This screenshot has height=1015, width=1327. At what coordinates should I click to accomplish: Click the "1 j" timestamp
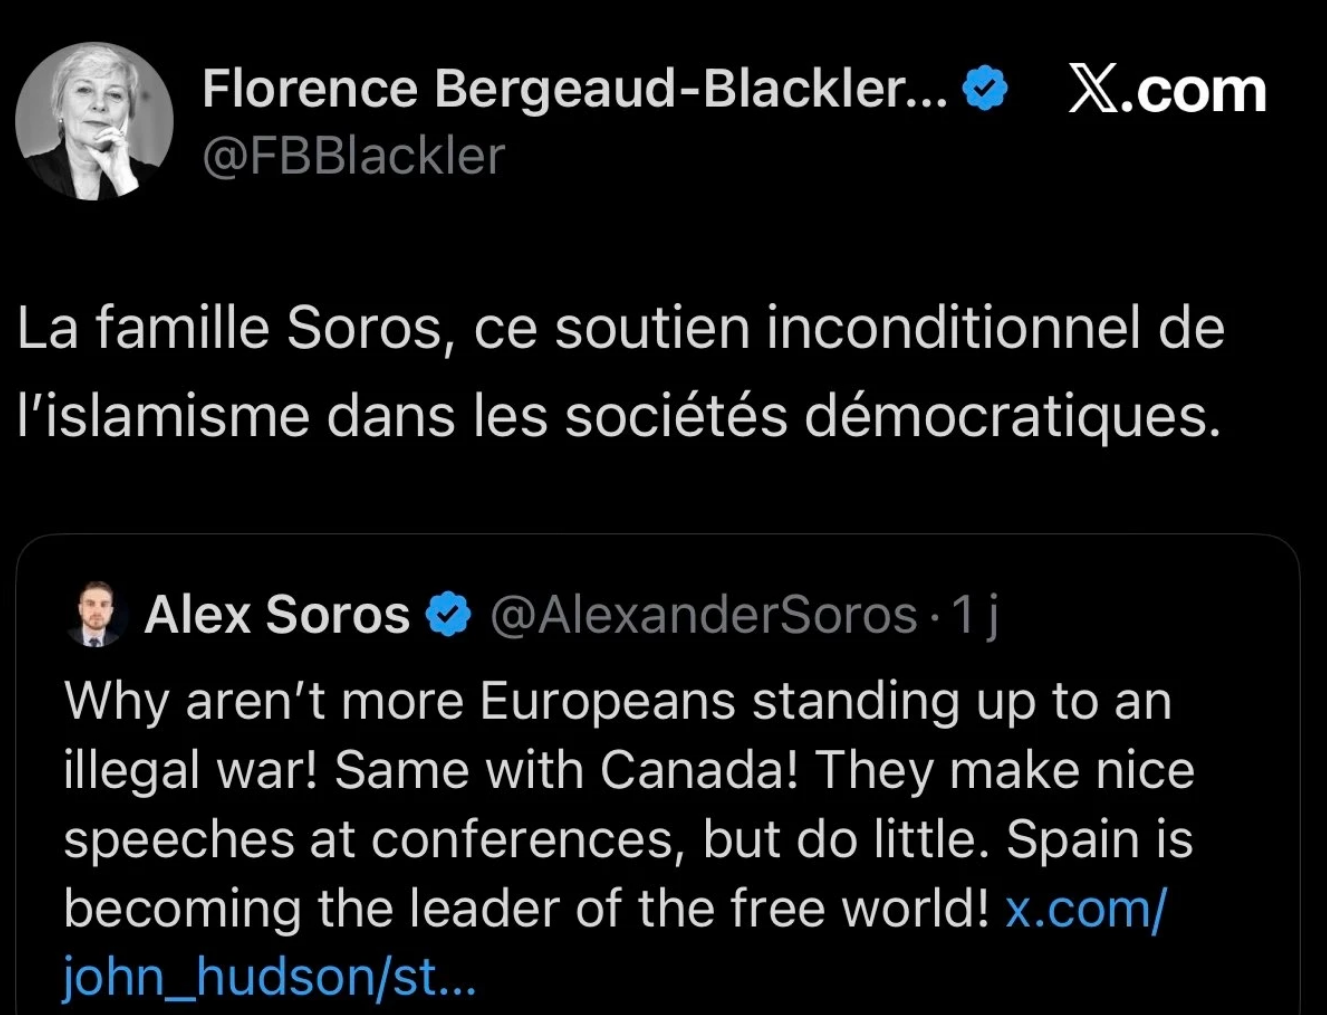pos(975,614)
